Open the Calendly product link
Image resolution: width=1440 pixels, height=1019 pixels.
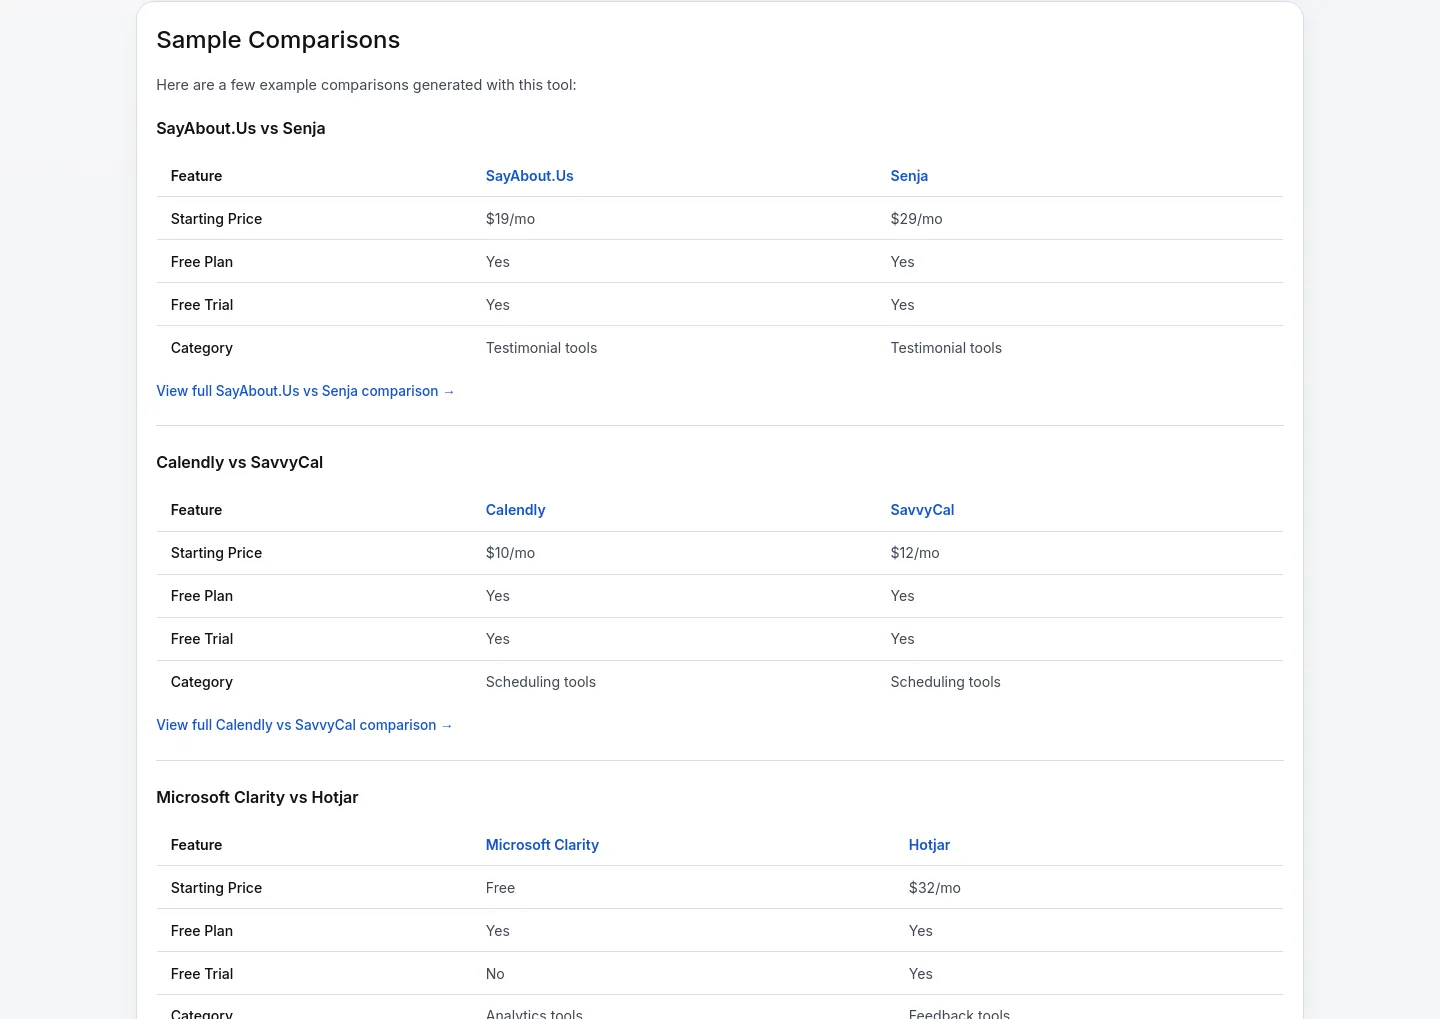(x=515, y=510)
